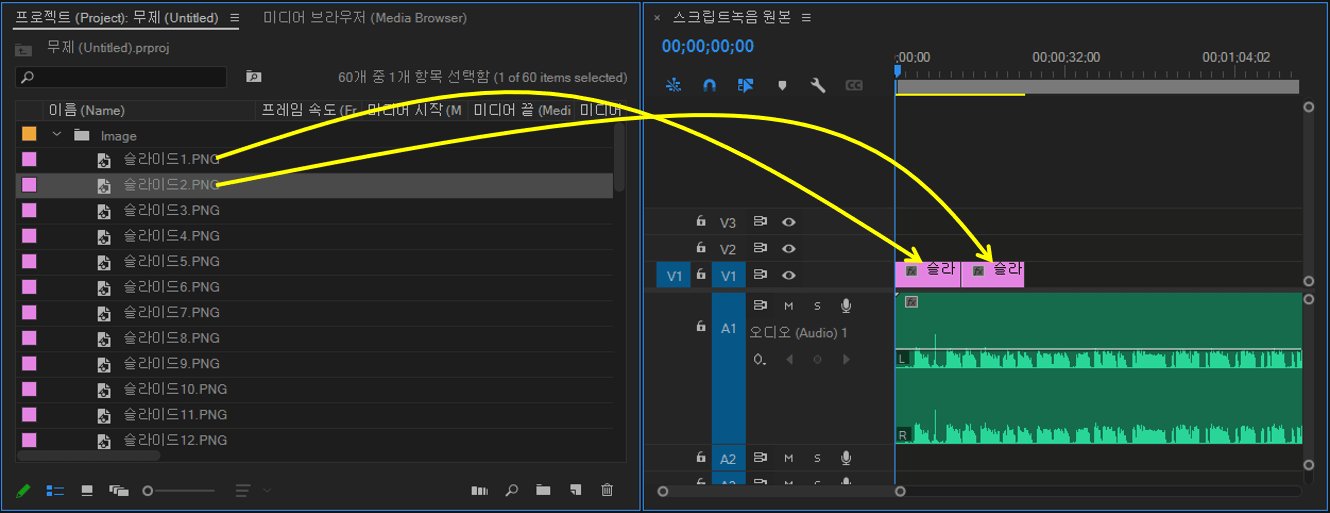This screenshot has width=1330, height=513.
Task: Switch project panel to list view
Action: point(56,490)
